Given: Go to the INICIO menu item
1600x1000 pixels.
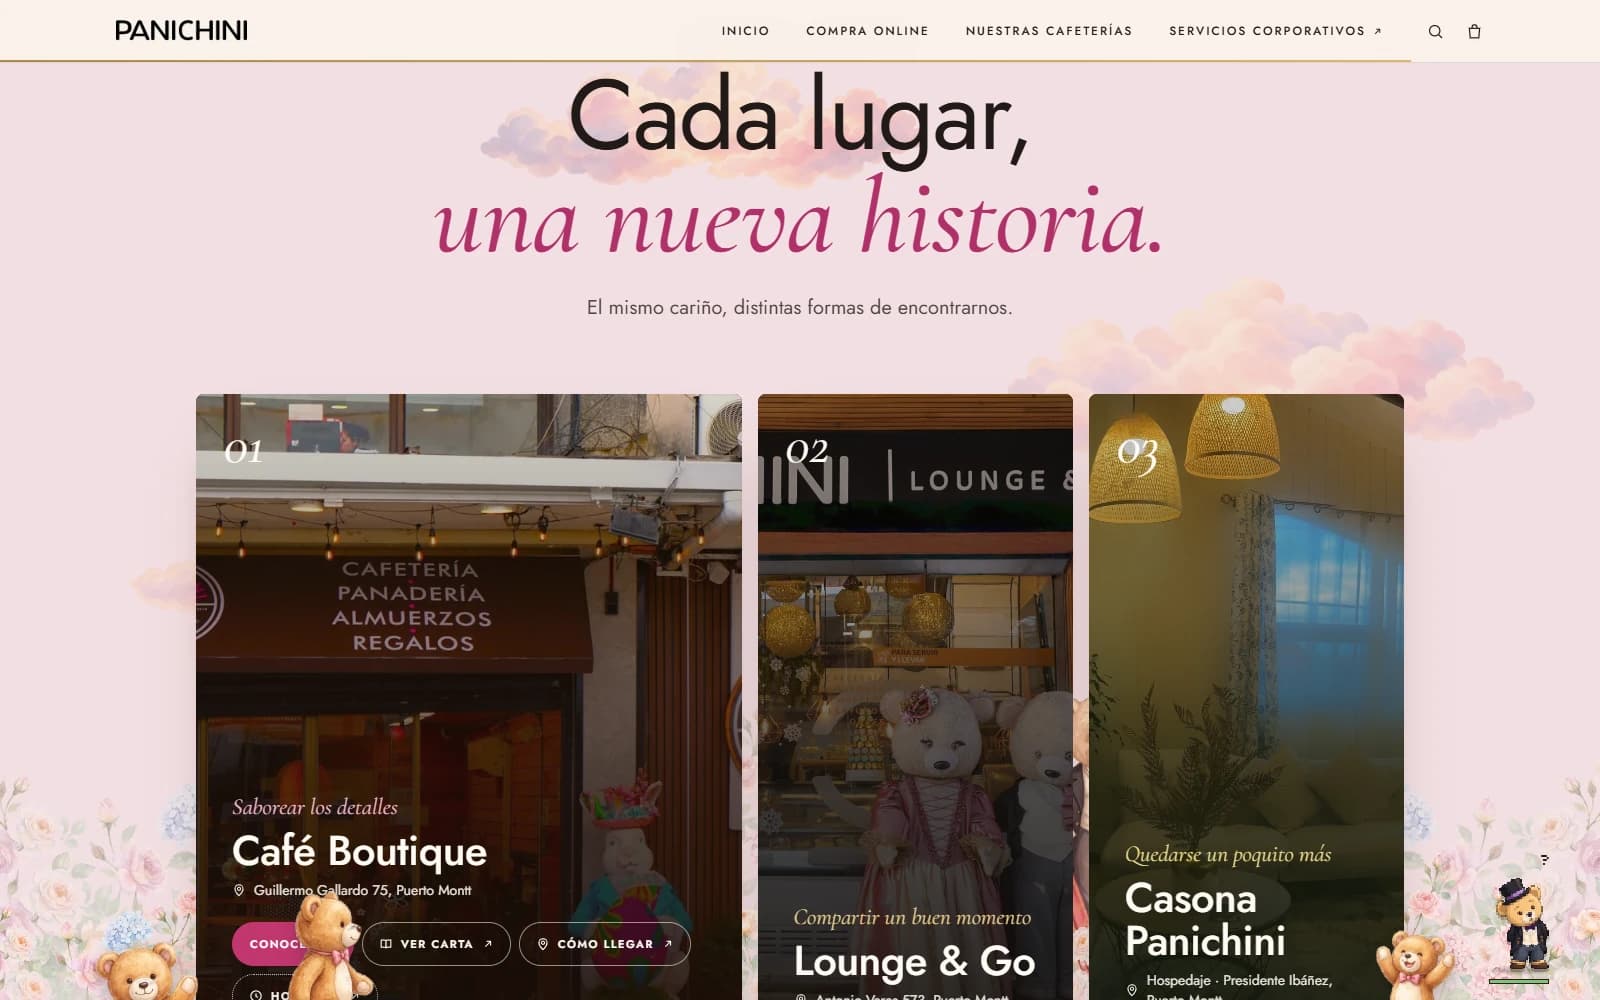Looking at the screenshot, I should point(746,31).
